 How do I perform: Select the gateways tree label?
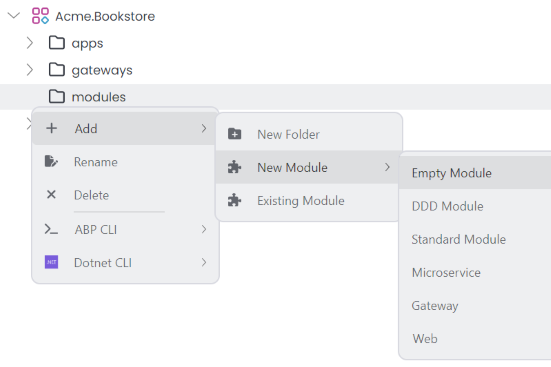pyautogui.click(x=102, y=70)
